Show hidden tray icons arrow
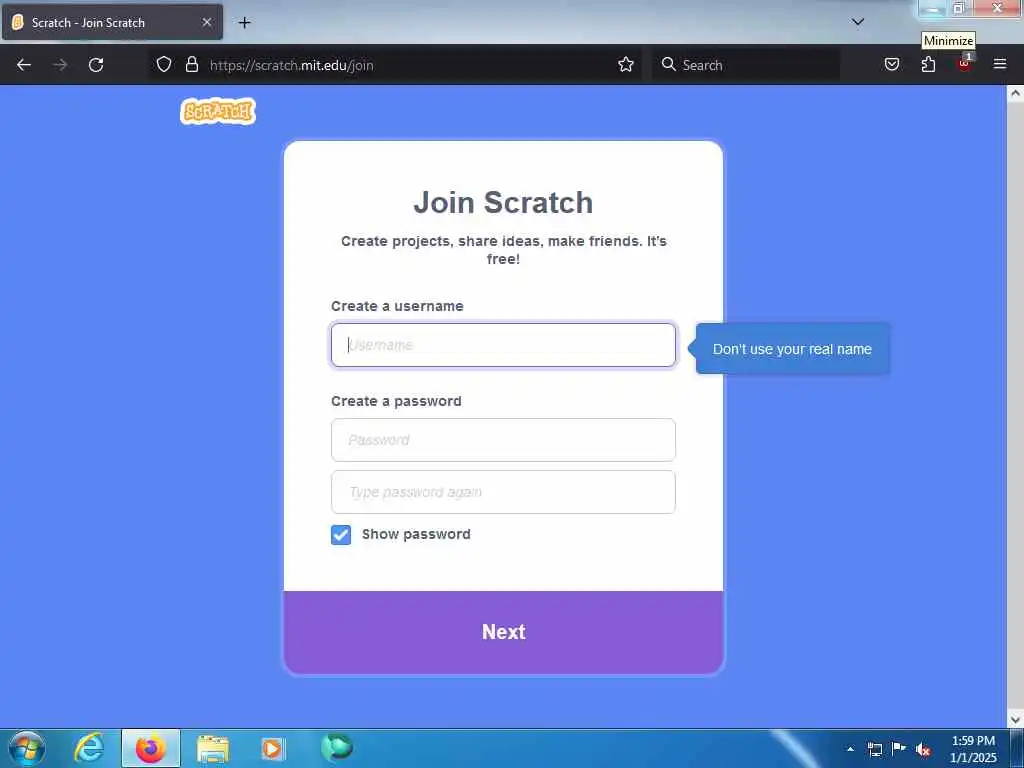 click(x=850, y=748)
